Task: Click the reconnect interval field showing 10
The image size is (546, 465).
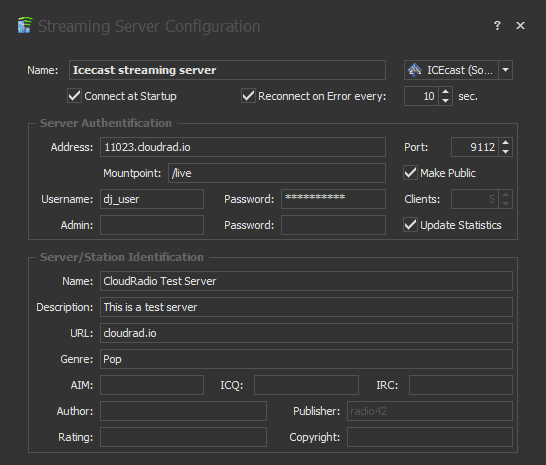Action: 422,96
